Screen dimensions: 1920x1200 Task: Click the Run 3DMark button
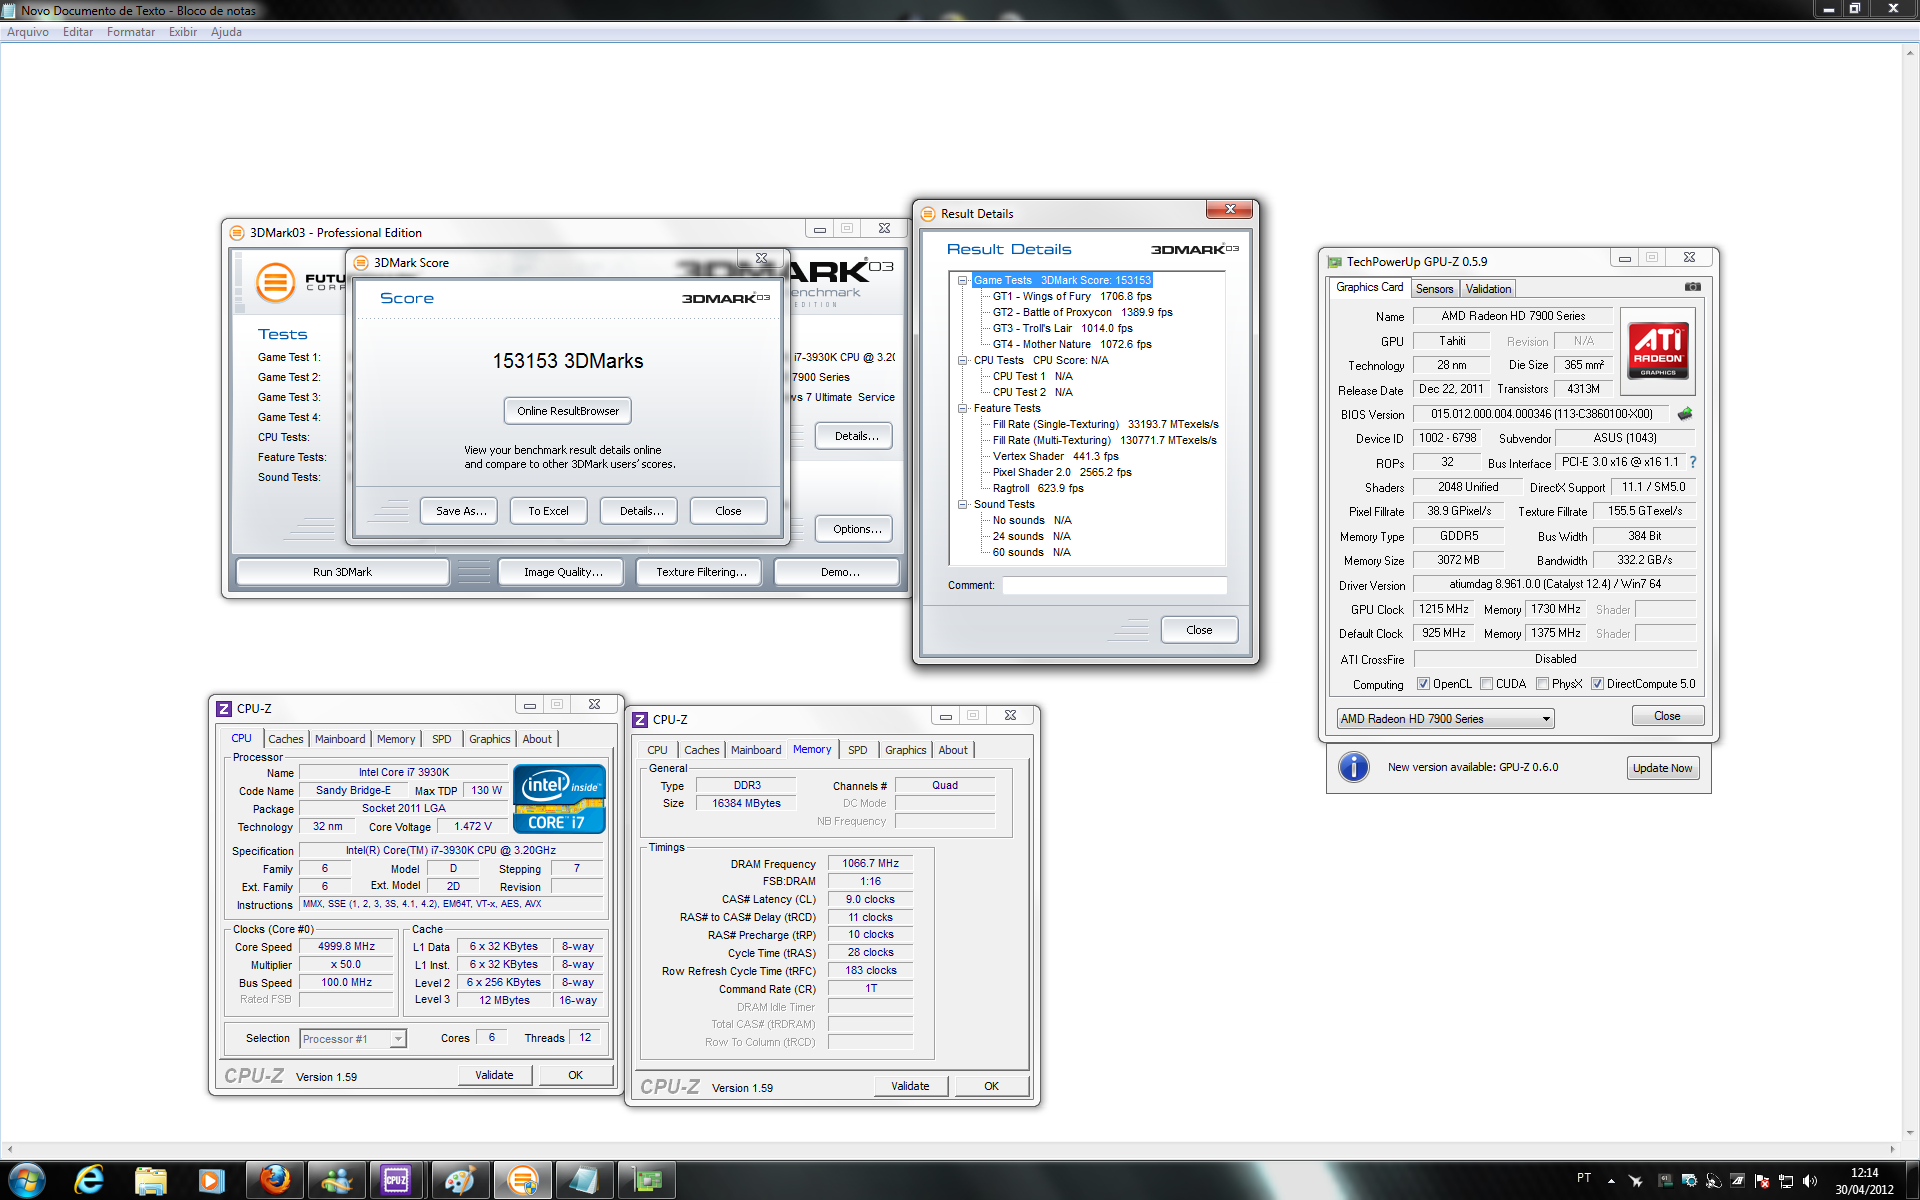tap(342, 572)
